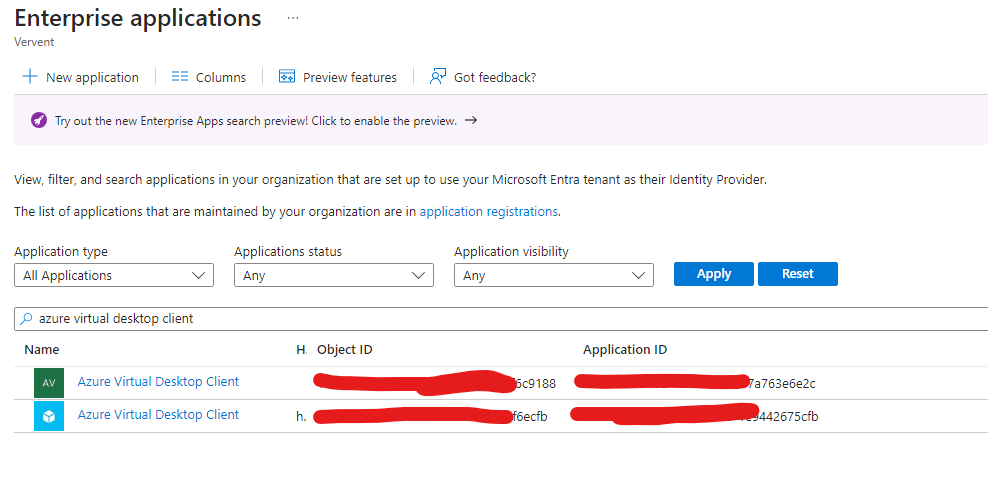Click the search box containing azure virtual desktop client

501,319
